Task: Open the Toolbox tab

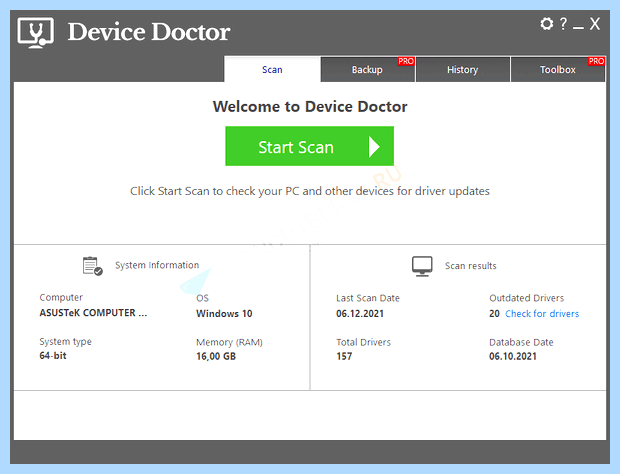Action: 558,70
